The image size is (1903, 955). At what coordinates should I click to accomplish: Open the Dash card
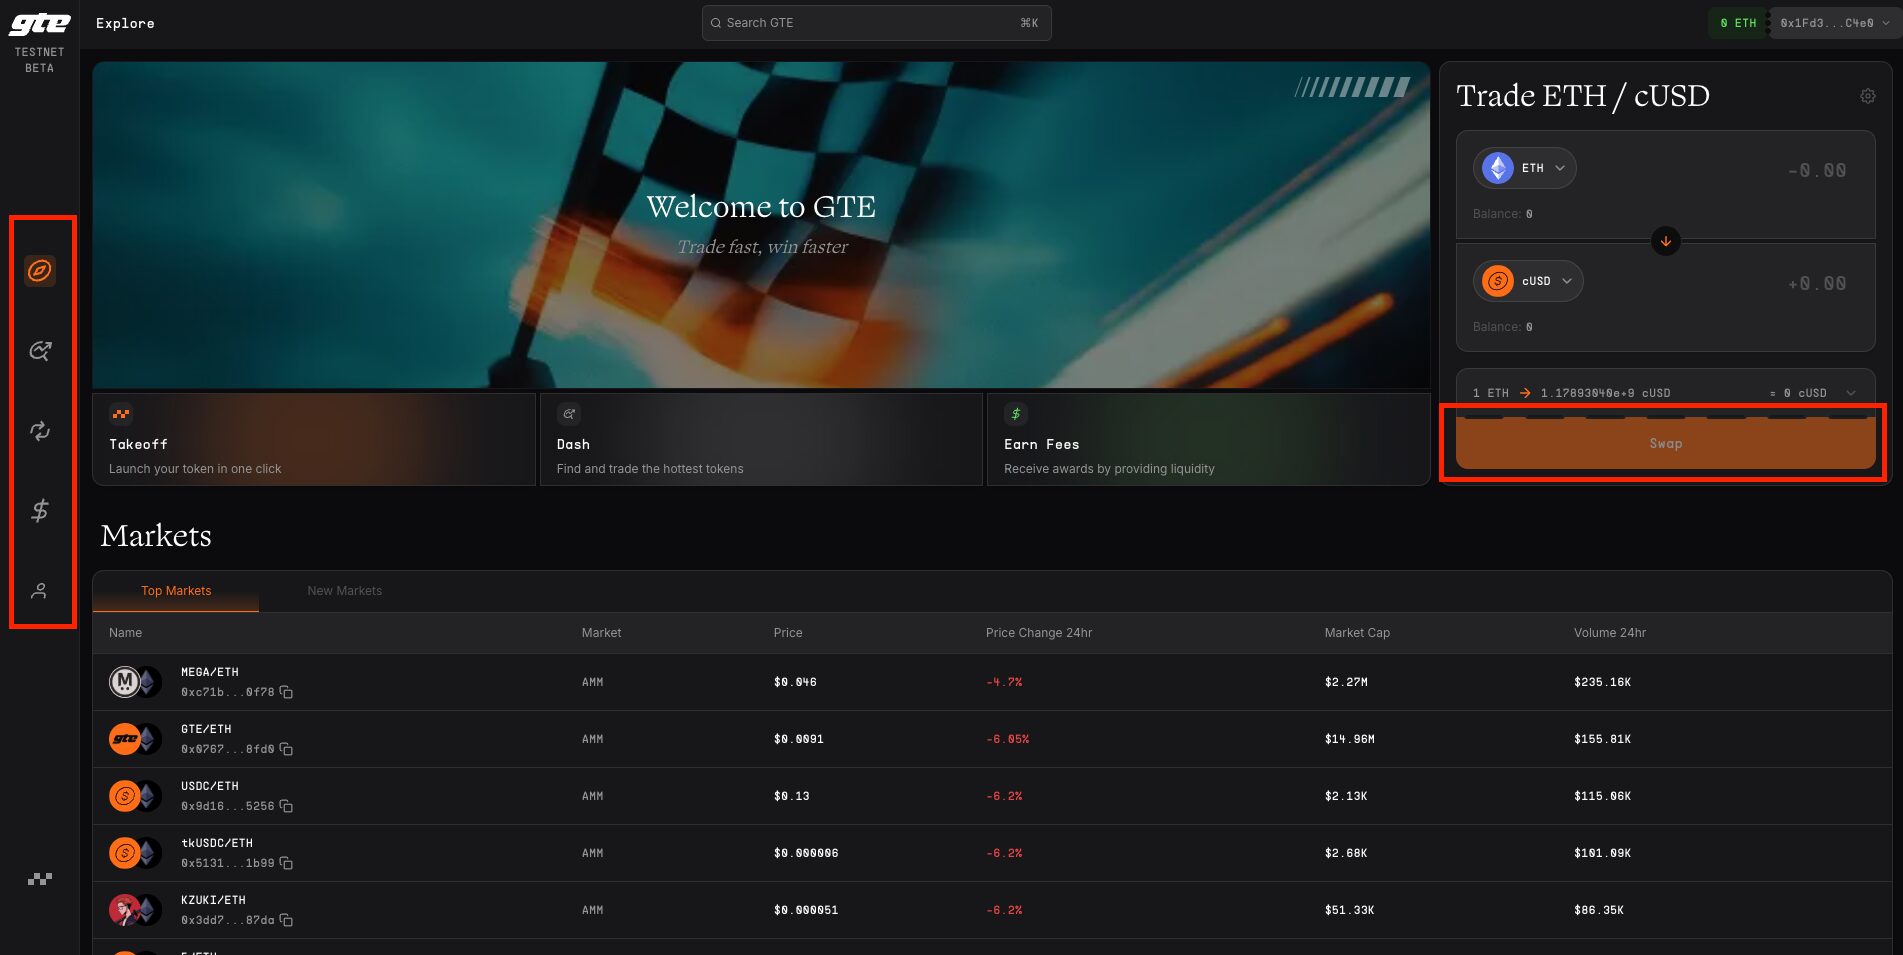tap(761, 440)
